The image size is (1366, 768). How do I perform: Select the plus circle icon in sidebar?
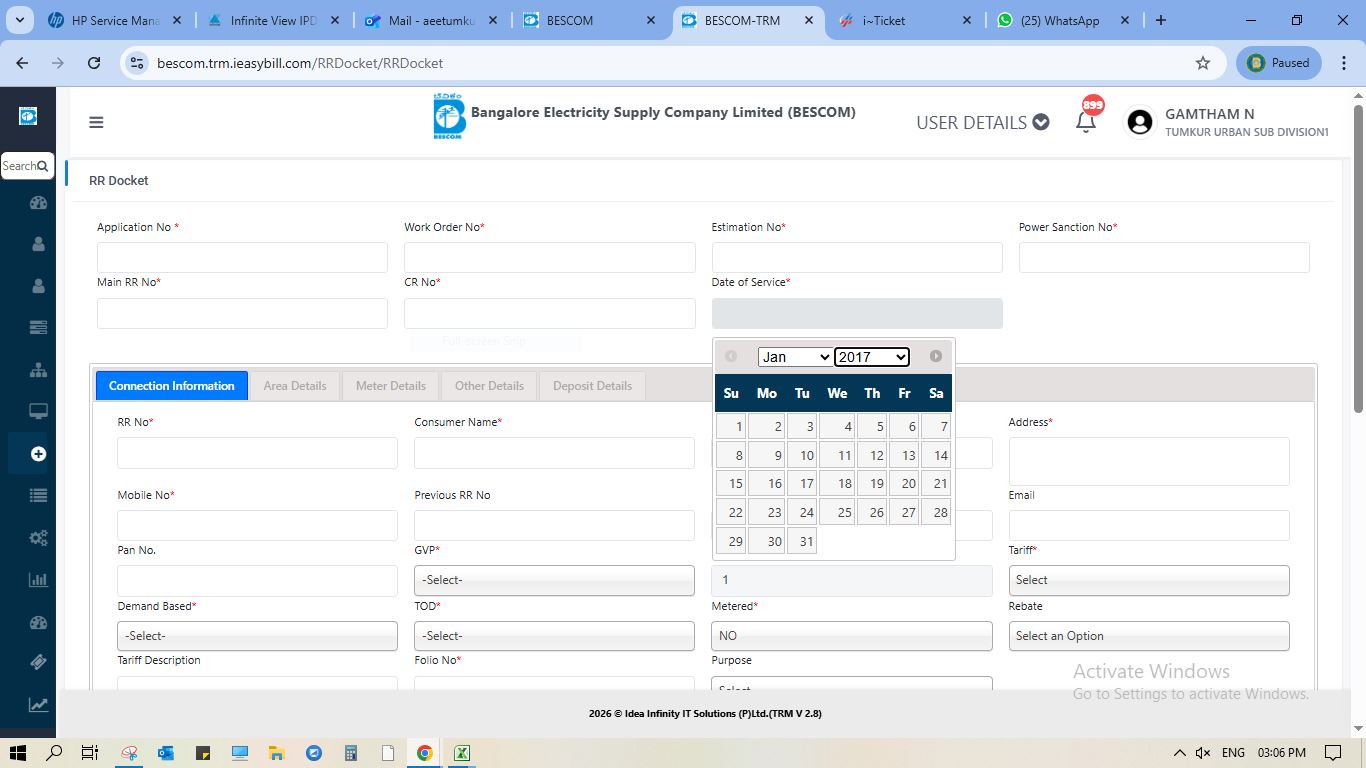click(x=38, y=454)
